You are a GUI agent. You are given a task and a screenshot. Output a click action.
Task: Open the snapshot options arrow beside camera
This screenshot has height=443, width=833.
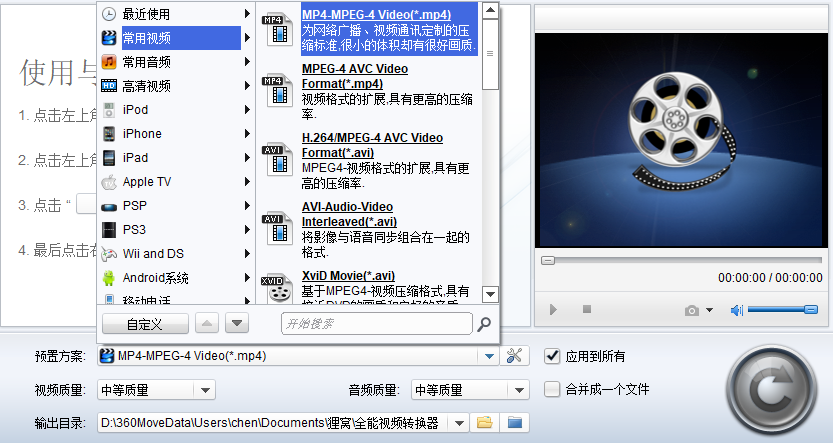(x=709, y=310)
